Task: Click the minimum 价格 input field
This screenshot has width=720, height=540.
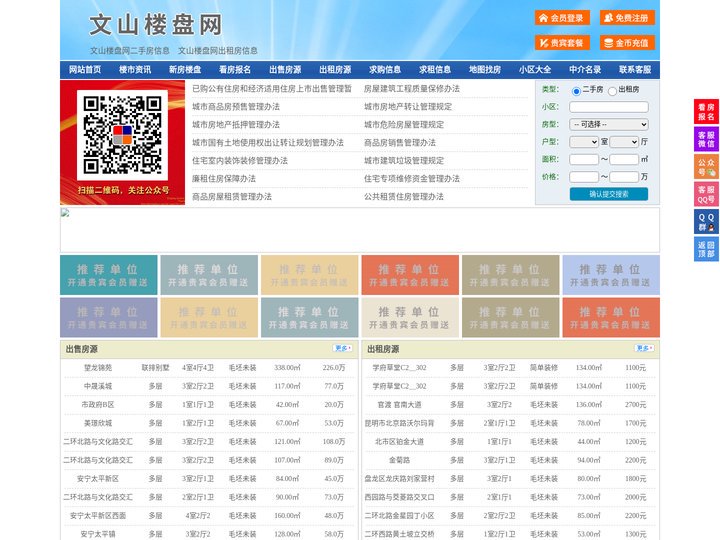Action: tap(584, 177)
